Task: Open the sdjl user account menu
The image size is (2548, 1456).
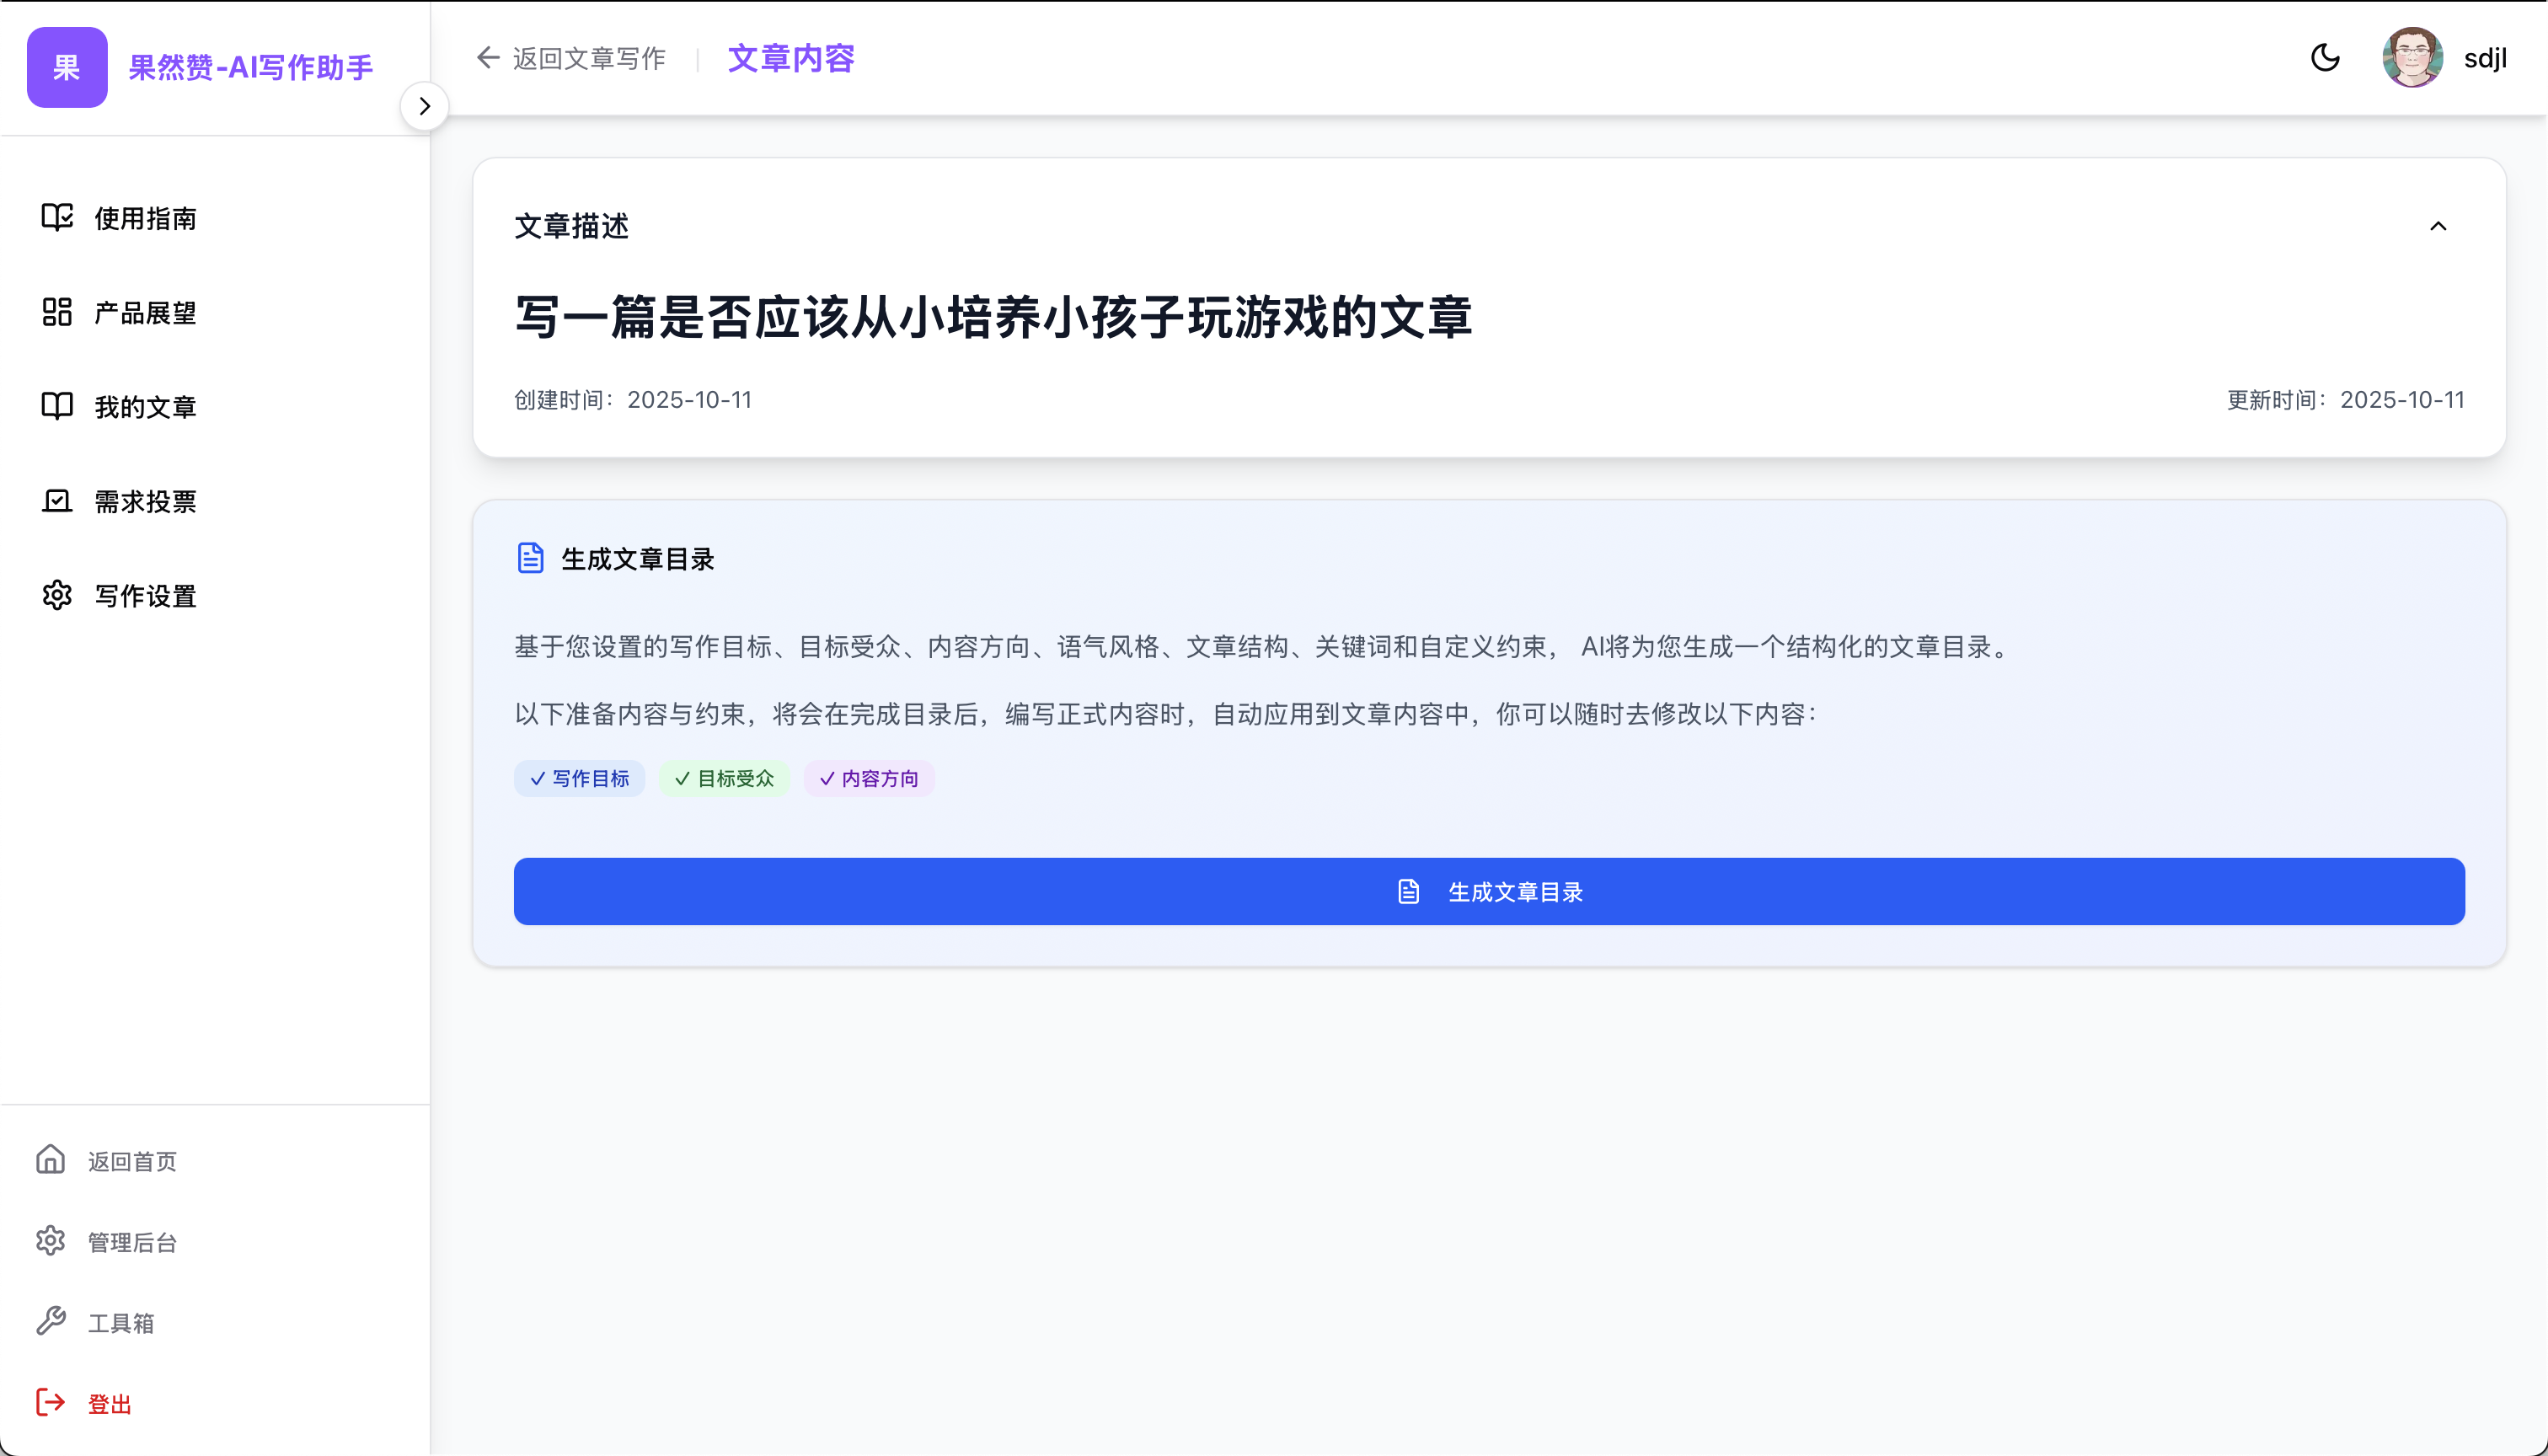Action: 2484,58
